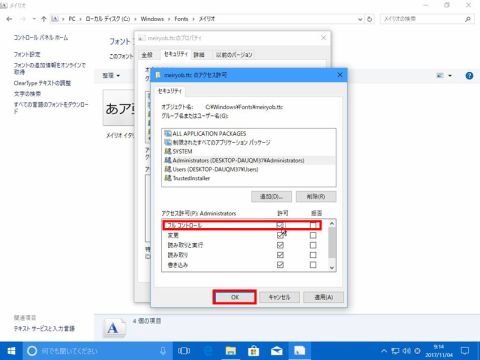
Task: Toggle Deny for 読み取りと実行
Action: tap(313, 245)
